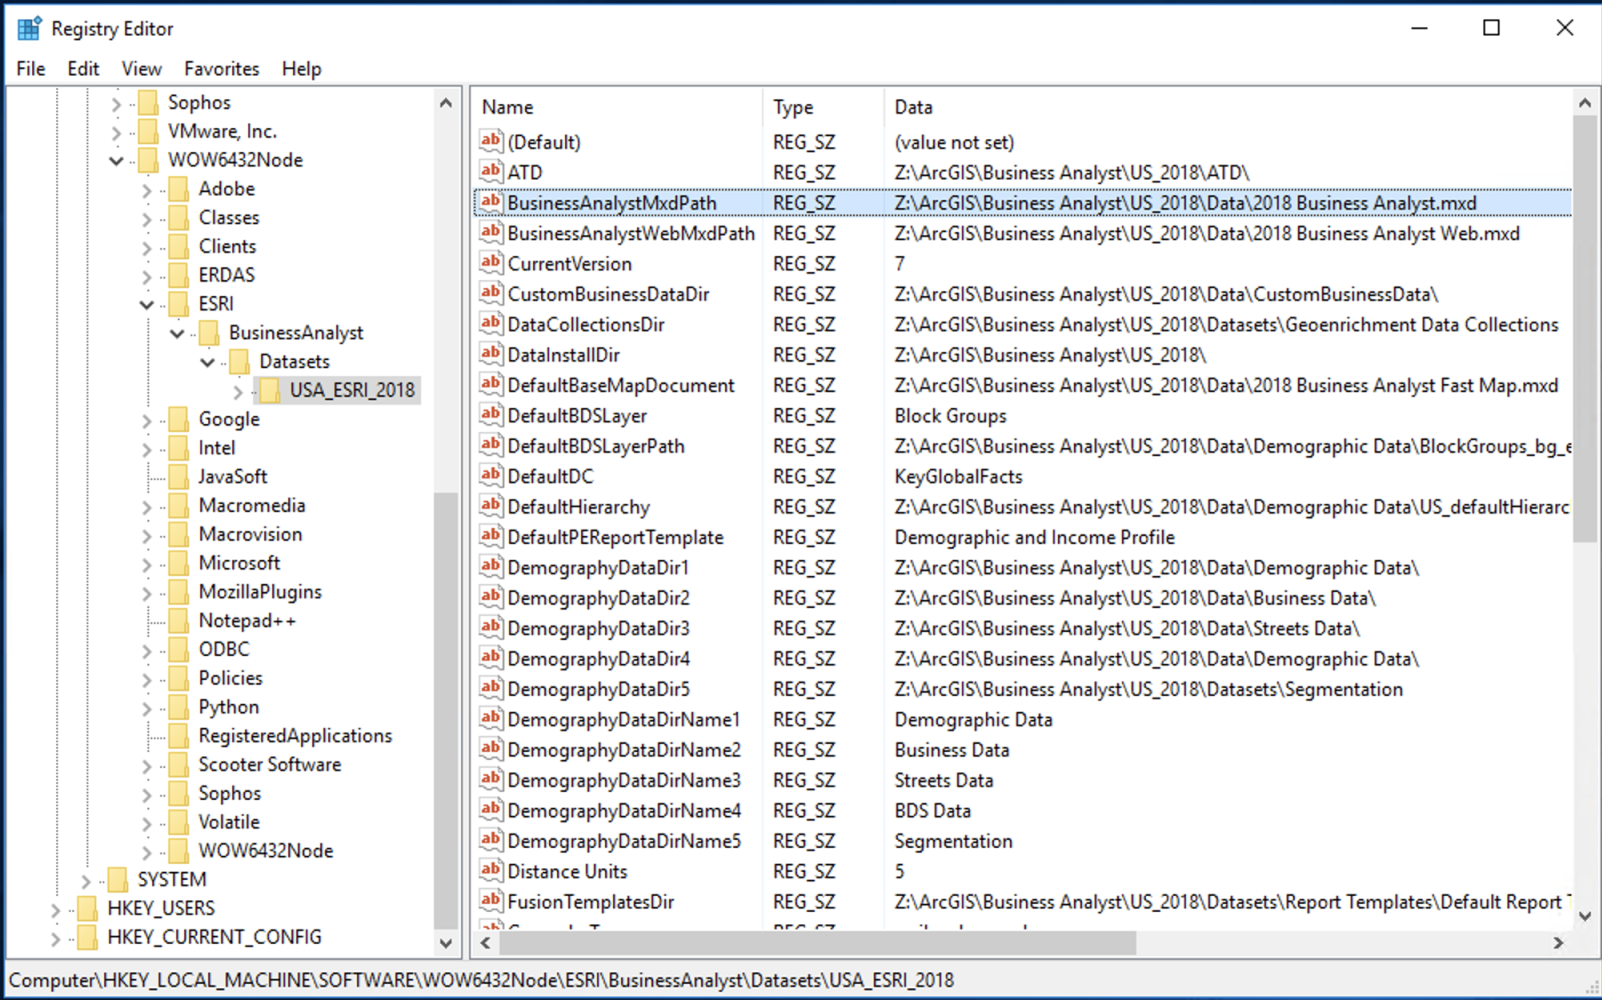
Task: Open the Edit menu
Action: (83, 68)
